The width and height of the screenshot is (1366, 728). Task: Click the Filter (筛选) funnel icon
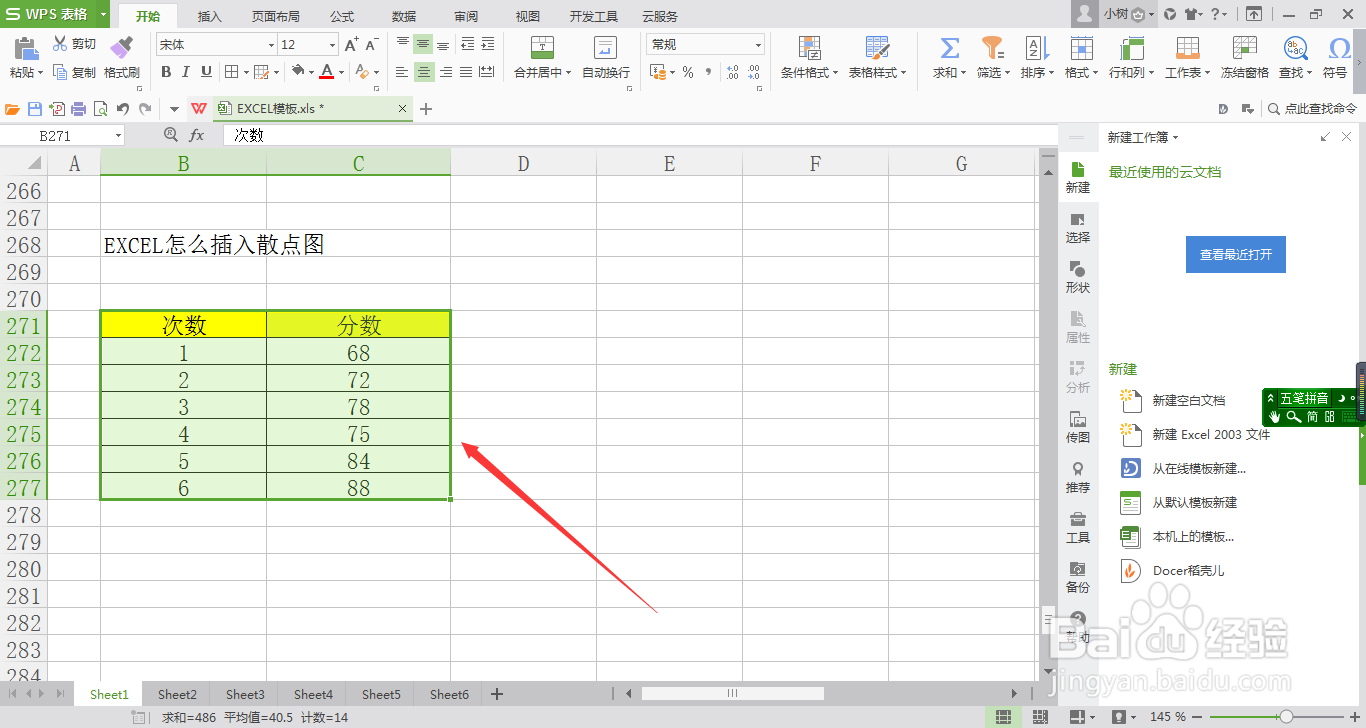click(992, 48)
